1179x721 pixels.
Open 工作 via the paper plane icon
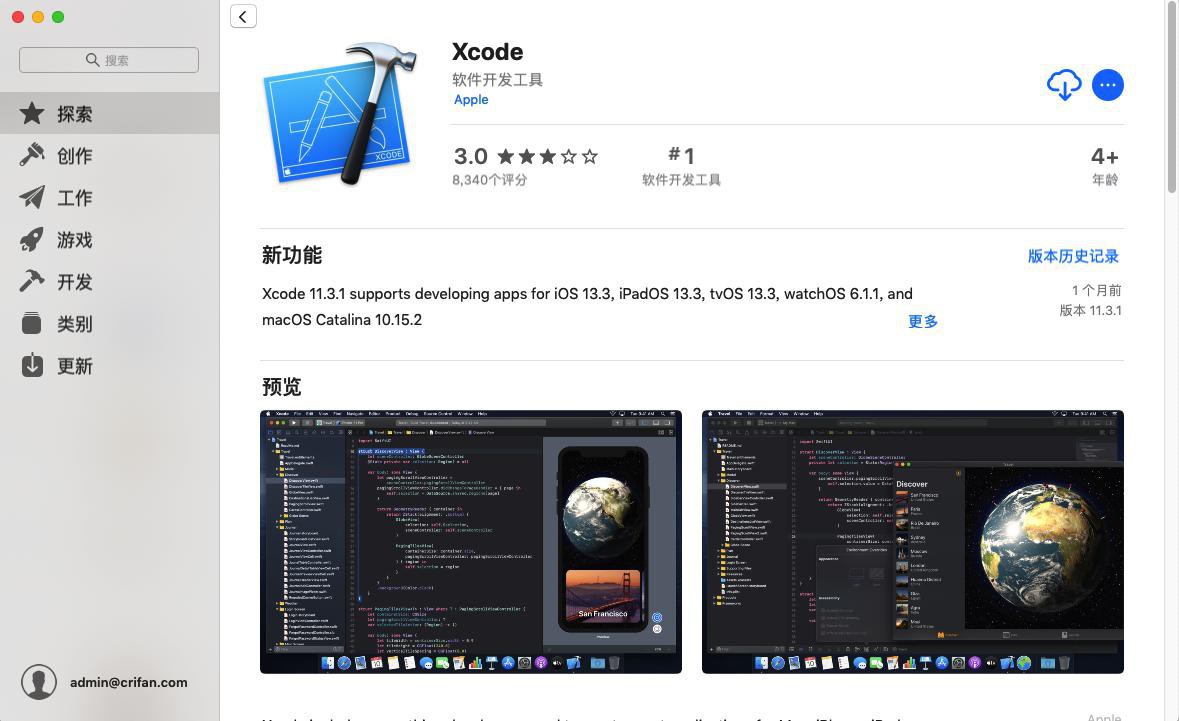pos(32,197)
